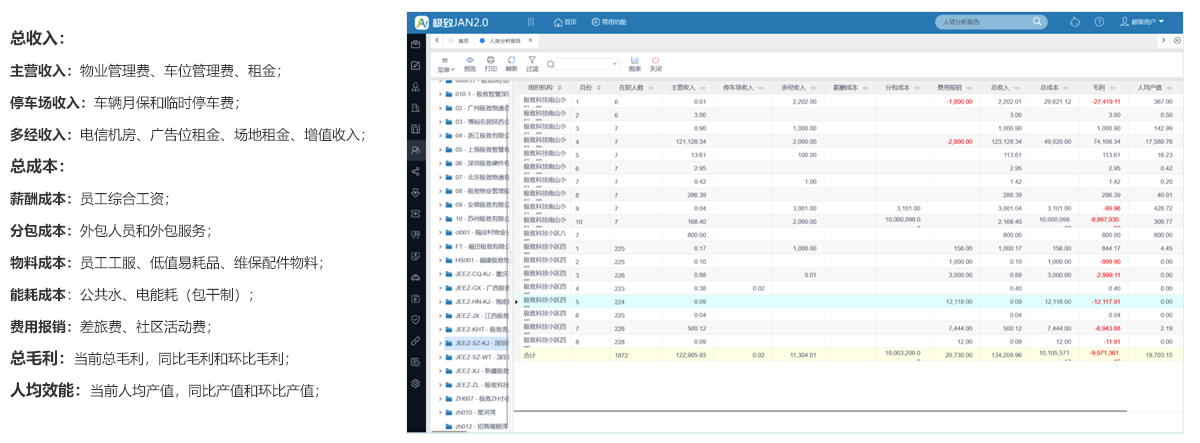Click the three-bar collapse icon in header
1200x443 pixels.
[530, 21]
